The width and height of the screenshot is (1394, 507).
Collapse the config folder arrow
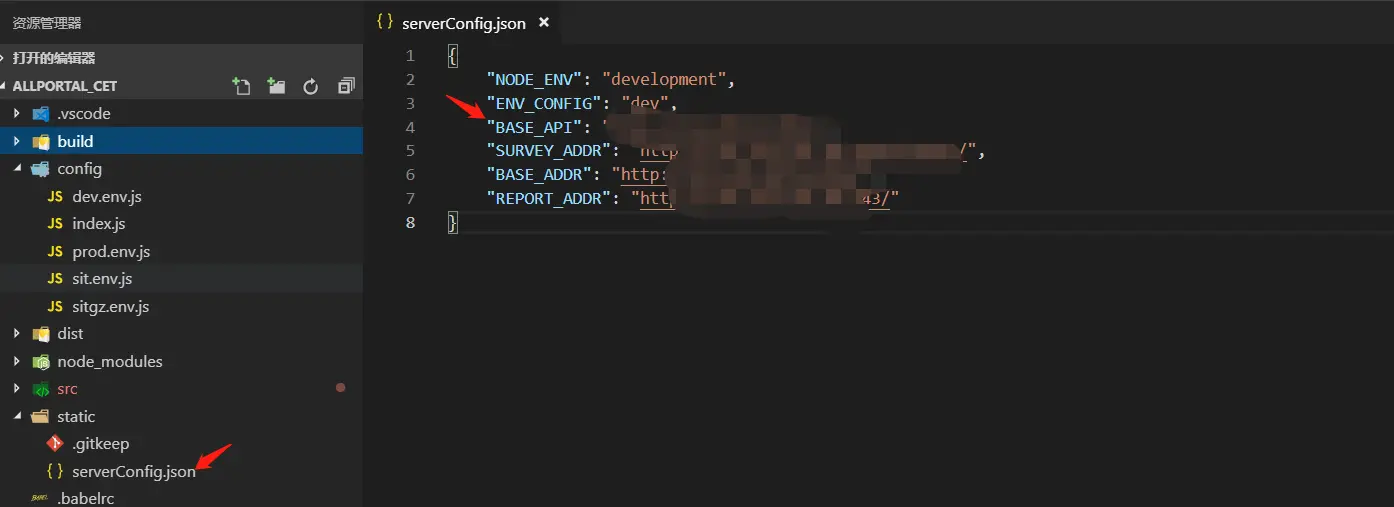tap(17, 169)
